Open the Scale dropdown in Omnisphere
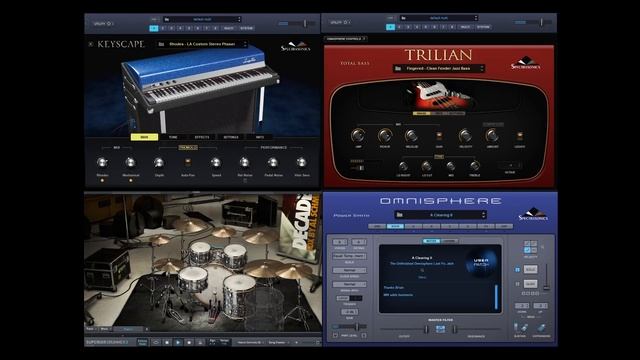The height and width of the screenshot is (360, 640). (349, 256)
